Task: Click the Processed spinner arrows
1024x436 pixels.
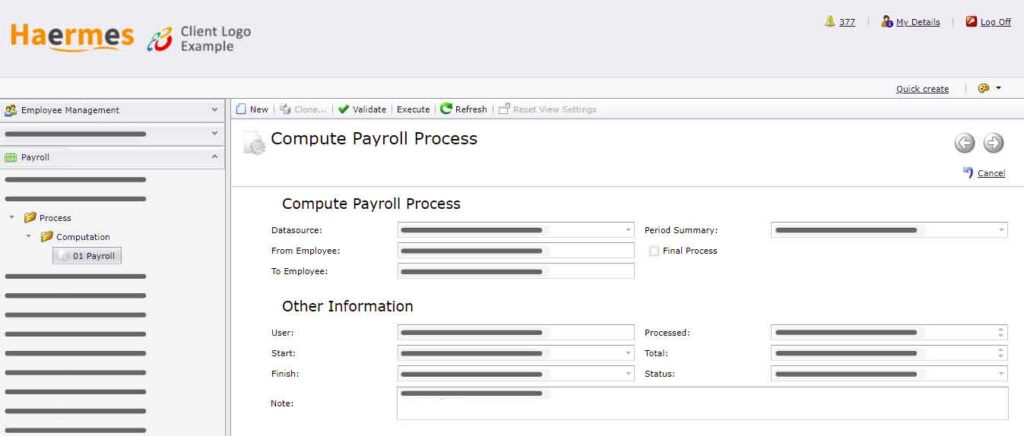Action: (x=1000, y=332)
